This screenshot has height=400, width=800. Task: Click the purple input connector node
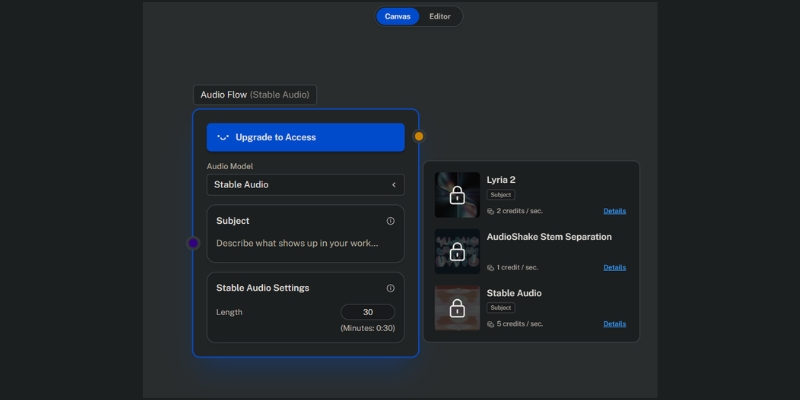pyautogui.click(x=193, y=243)
